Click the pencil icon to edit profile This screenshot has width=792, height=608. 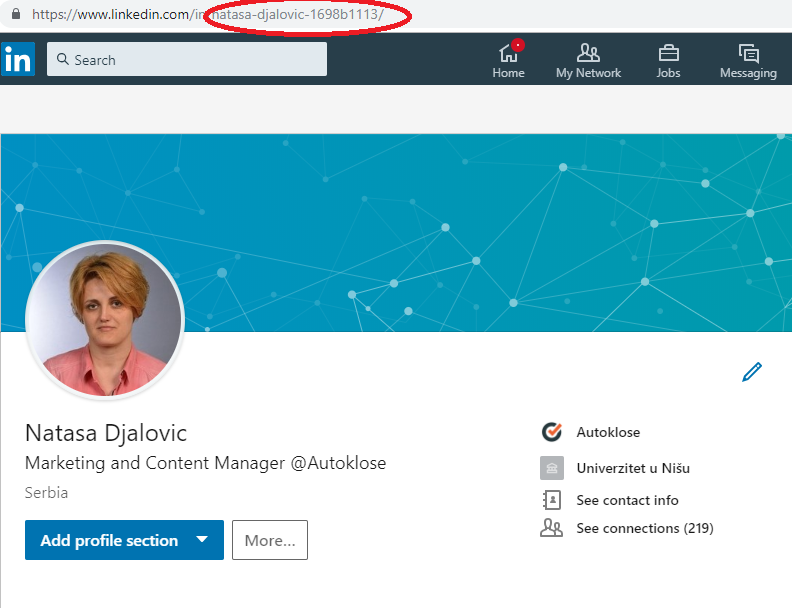point(752,372)
